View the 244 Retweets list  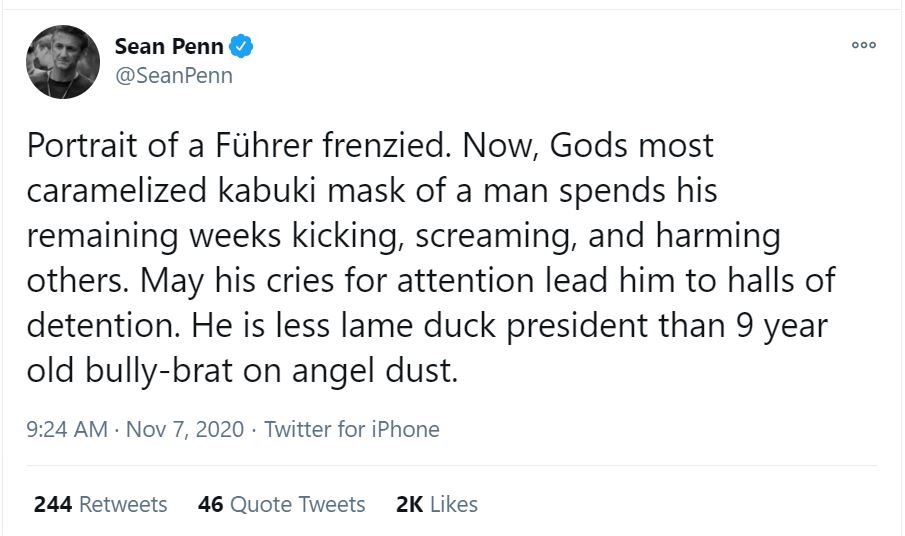click(x=101, y=504)
